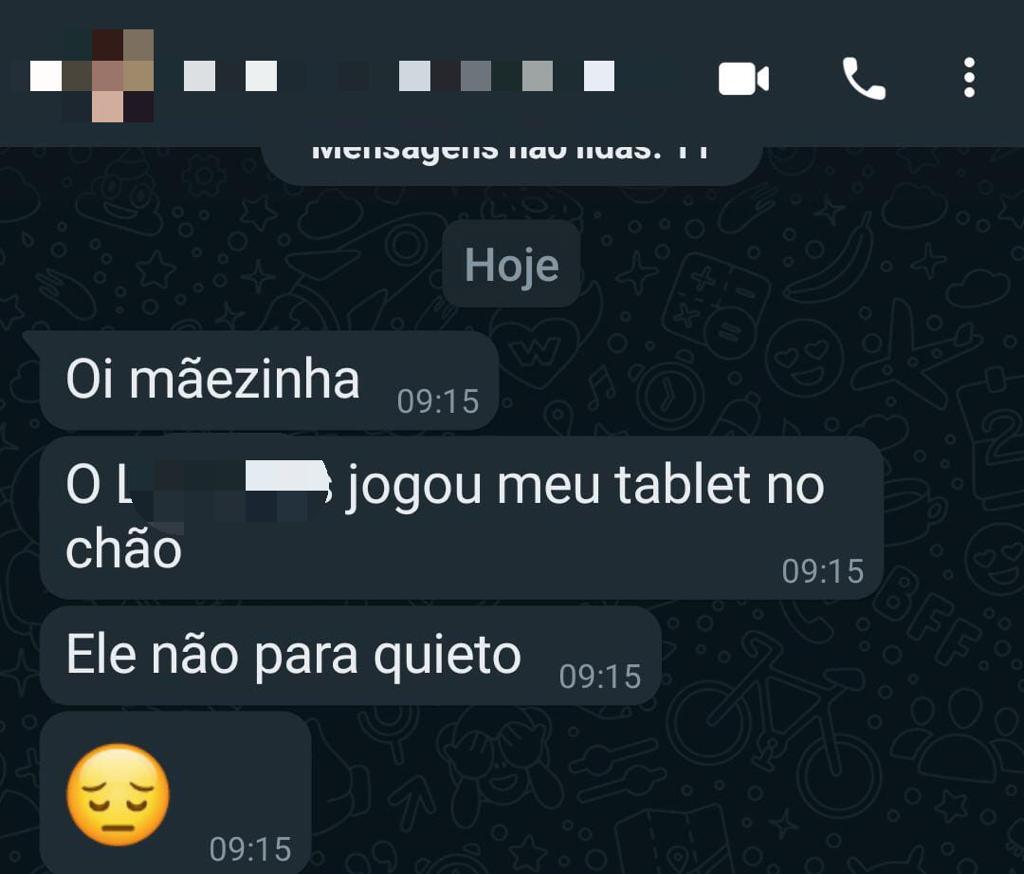The image size is (1024, 874).
Task: Tap the "Hoje" date chip
Action: (511, 264)
